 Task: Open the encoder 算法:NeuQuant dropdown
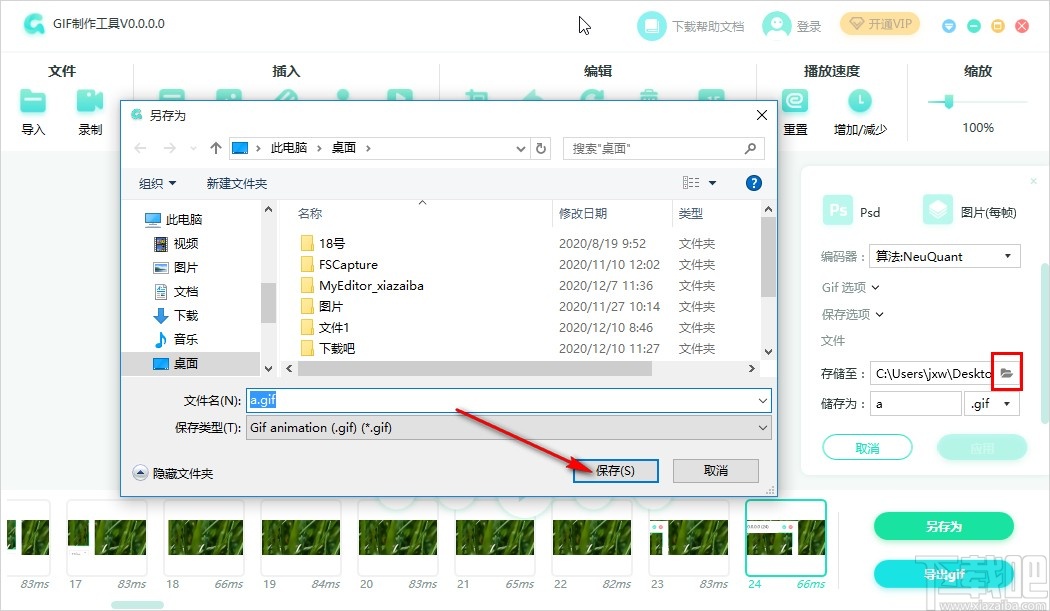click(944, 256)
